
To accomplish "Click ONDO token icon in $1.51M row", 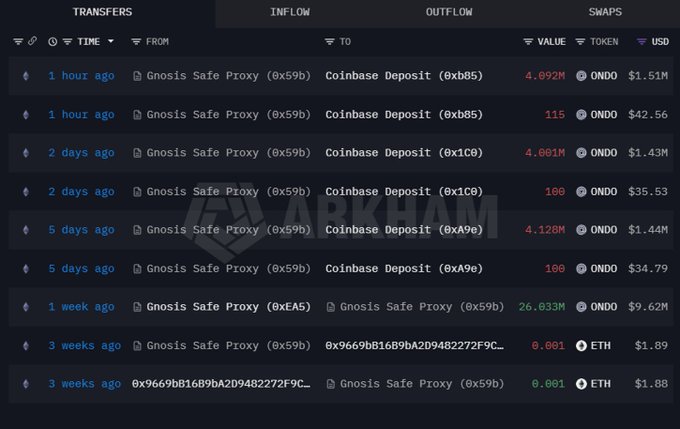I will 581,76.
